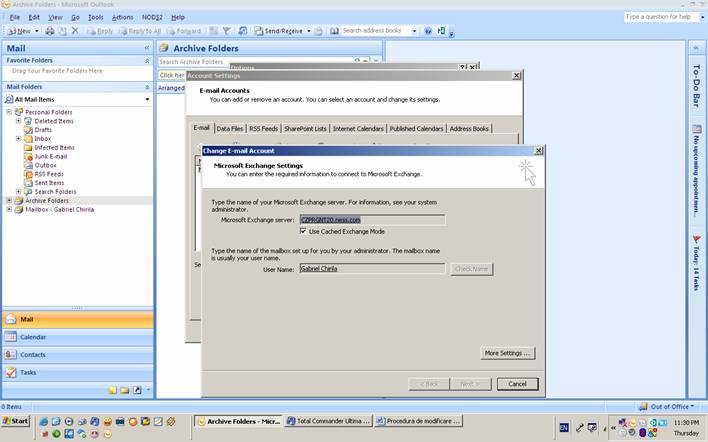The height and width of the screenshot is (442, 708).
Task: Expand the Mailbox - Gabriel Chirila node
Action: point(10,209)
